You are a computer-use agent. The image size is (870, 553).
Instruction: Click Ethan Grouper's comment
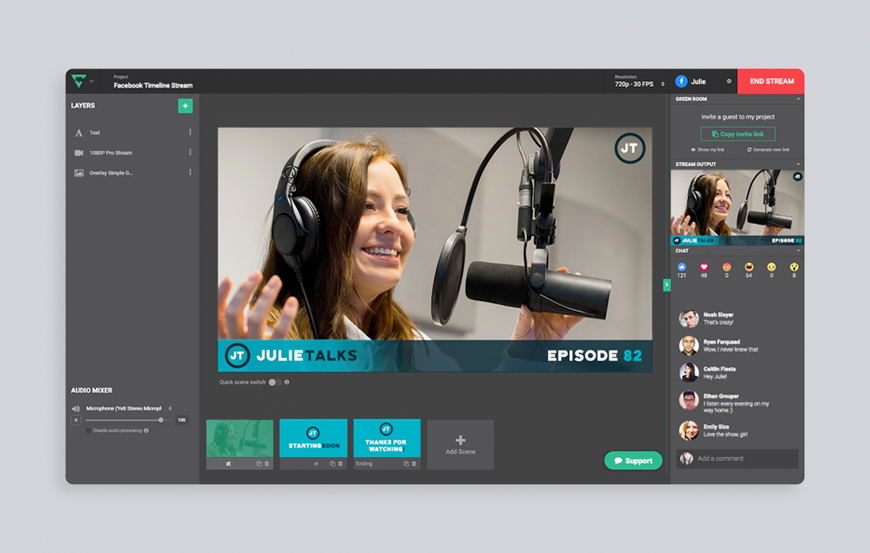(x=736, y=407)
